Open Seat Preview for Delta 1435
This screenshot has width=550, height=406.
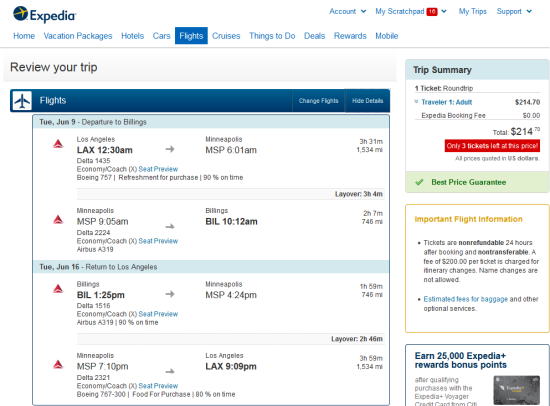[x=158, y=169]
